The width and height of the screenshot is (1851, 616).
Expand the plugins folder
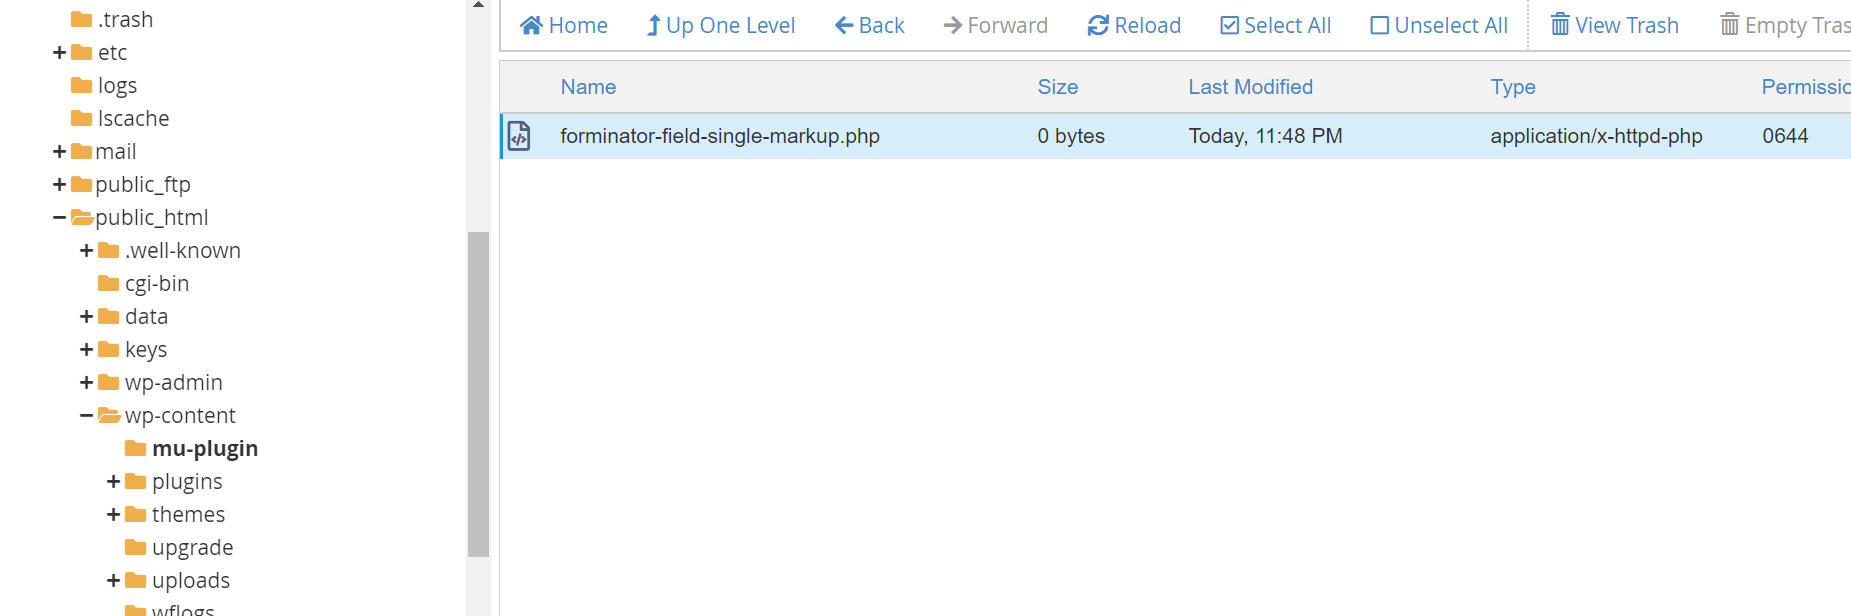(113, 481)
